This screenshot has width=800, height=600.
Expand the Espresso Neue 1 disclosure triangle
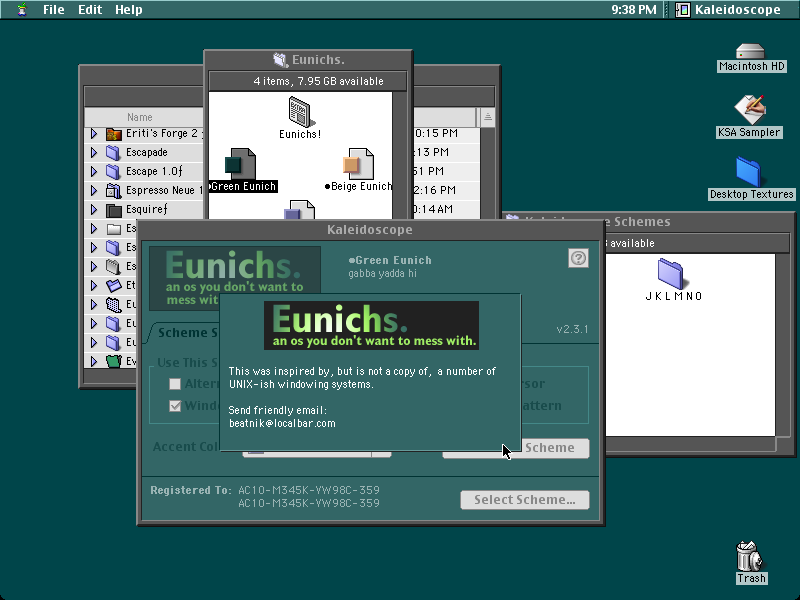(94, 190)
